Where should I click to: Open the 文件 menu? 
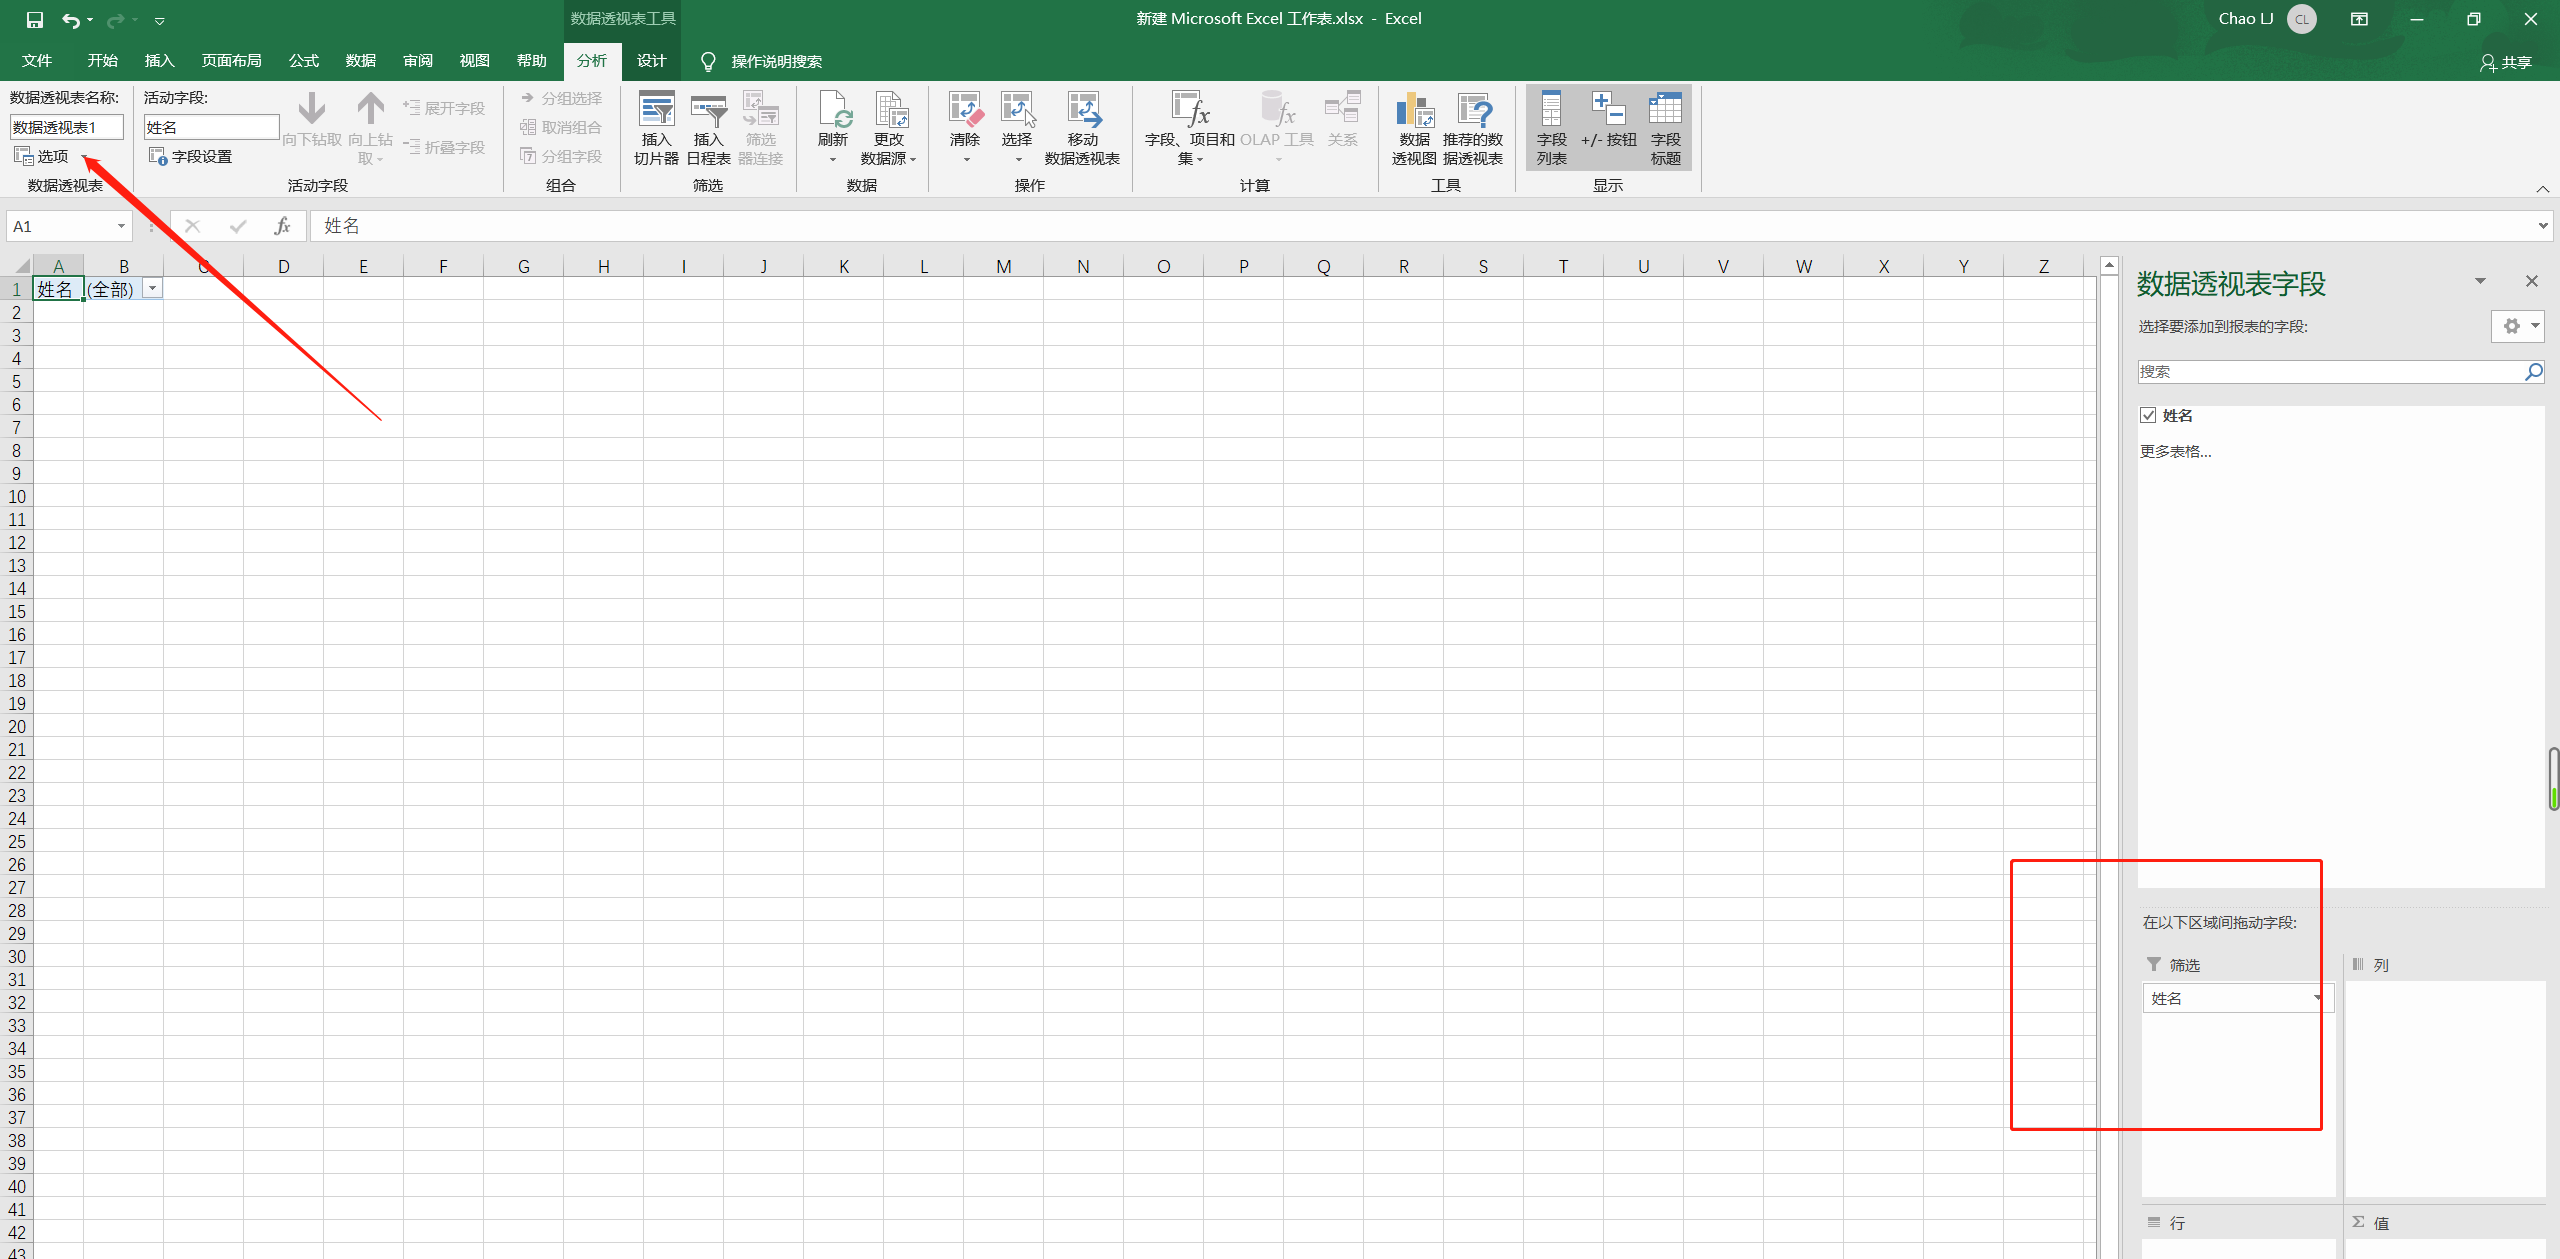coord(37,61)
